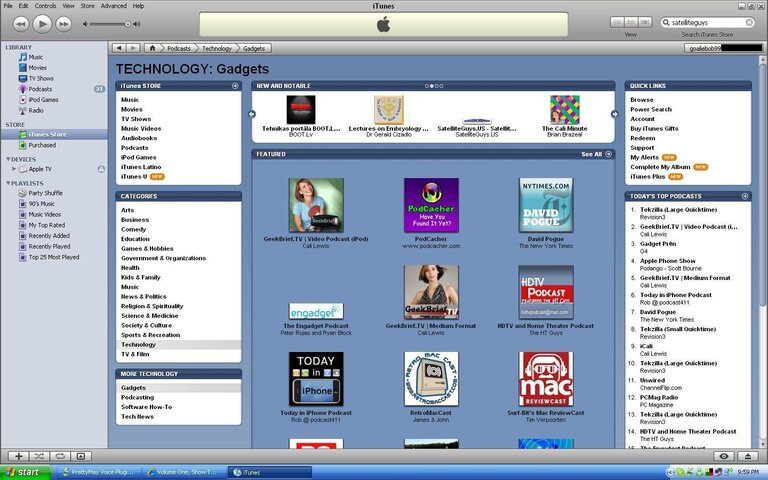Select second page dot in New and Notable
The image size is (768, 480).
(432, 86)
